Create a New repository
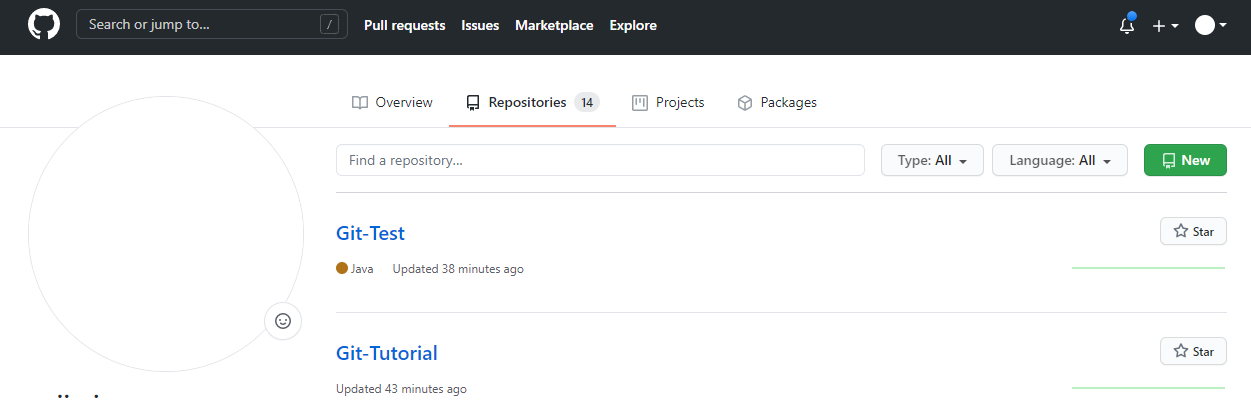This screenshot has width=1251, height=400. 1185,160
